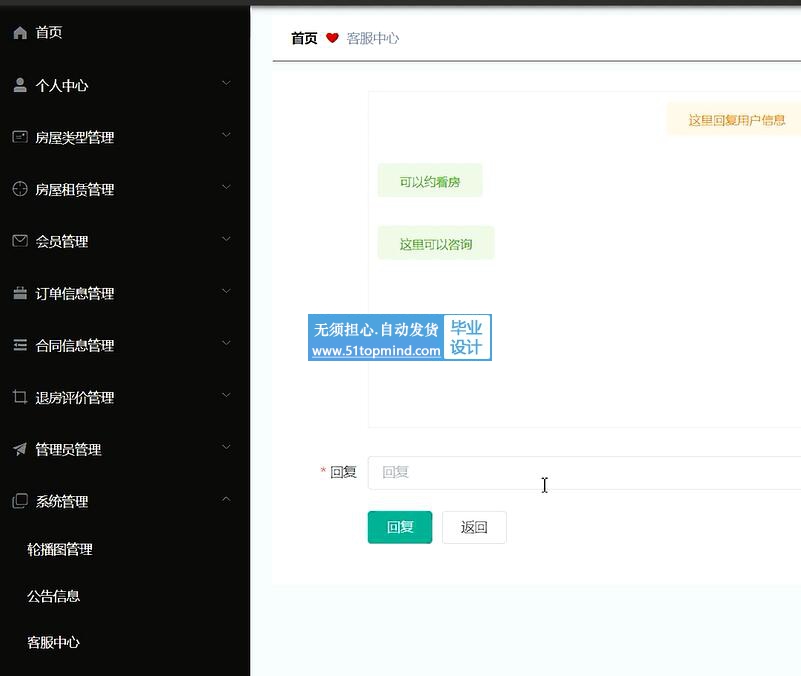This screenshot has width=801, height=676.
Task: Click the circular icon beside 房屋租赁管理
Action: 20,189
